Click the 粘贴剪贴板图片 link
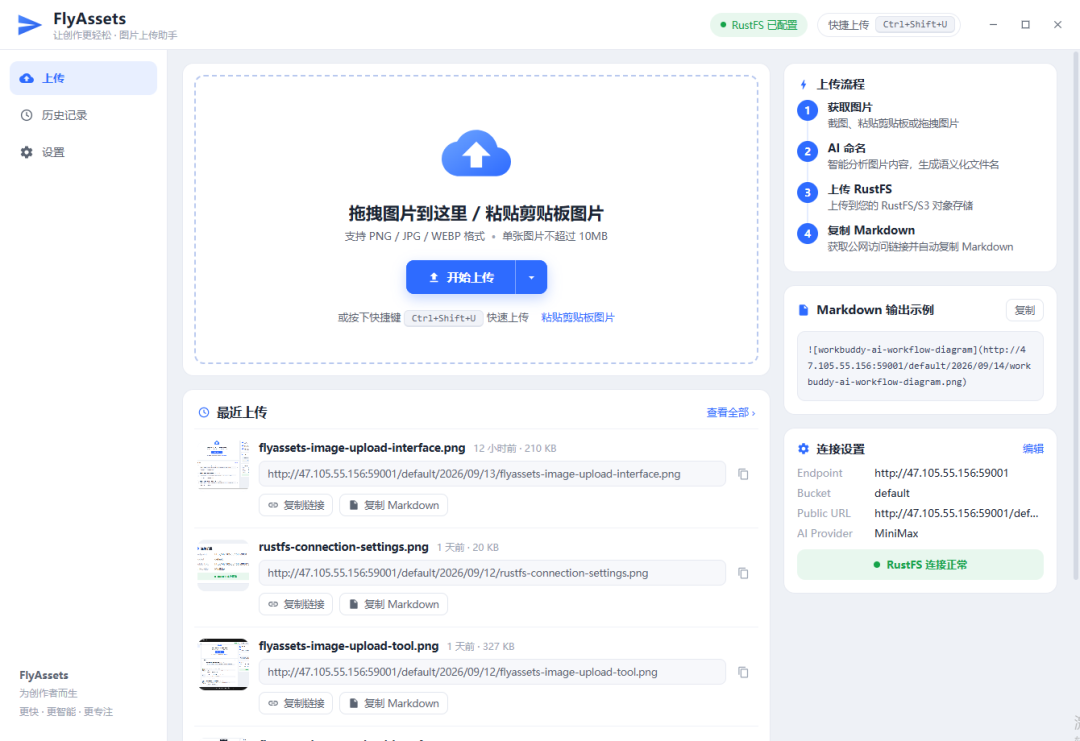The image size is (1080, 741). coord(577,317)
